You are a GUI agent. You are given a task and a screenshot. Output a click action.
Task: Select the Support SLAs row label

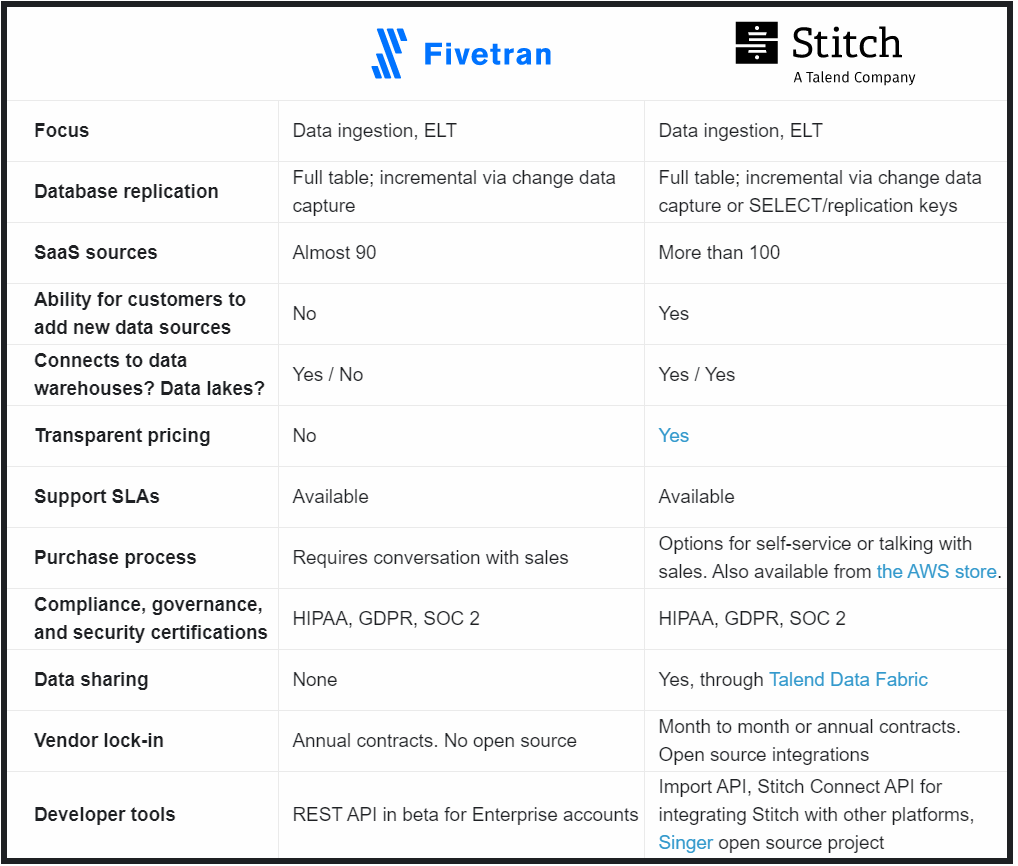[97, 497]
